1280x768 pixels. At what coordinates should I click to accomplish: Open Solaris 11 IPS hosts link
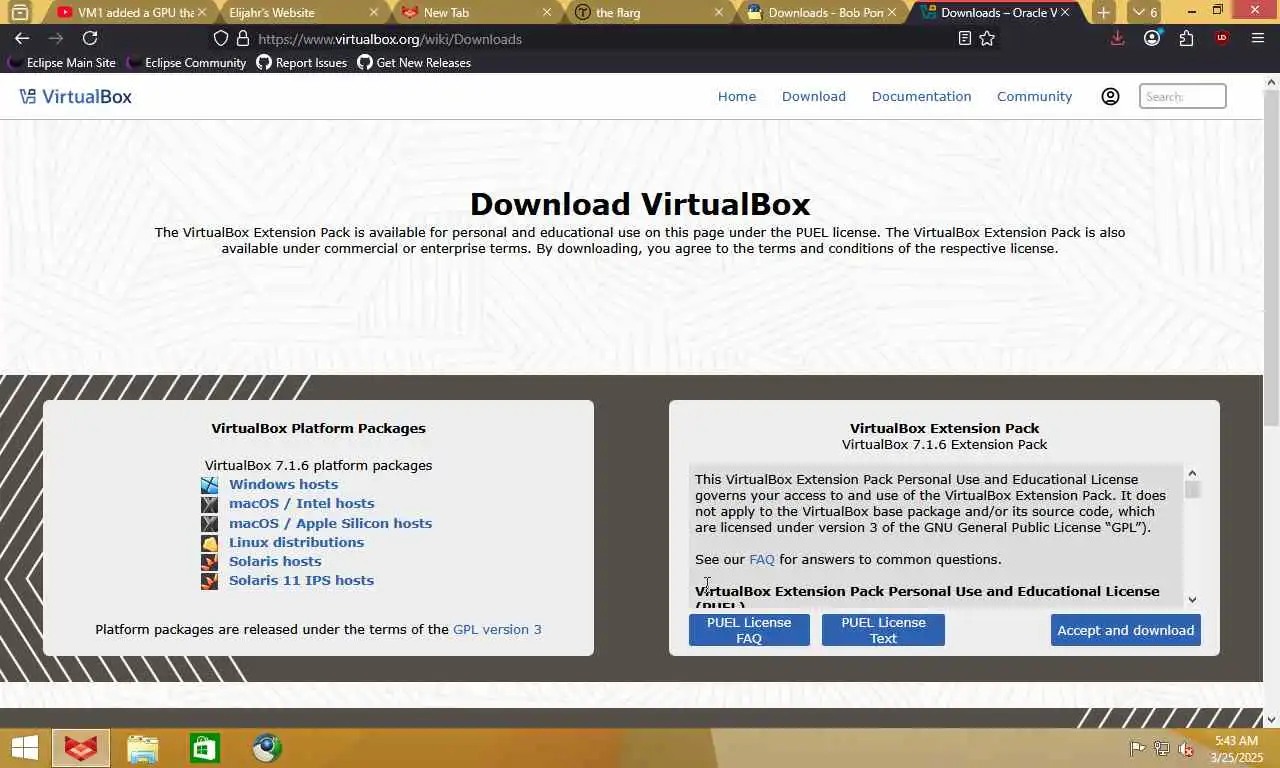301,580
